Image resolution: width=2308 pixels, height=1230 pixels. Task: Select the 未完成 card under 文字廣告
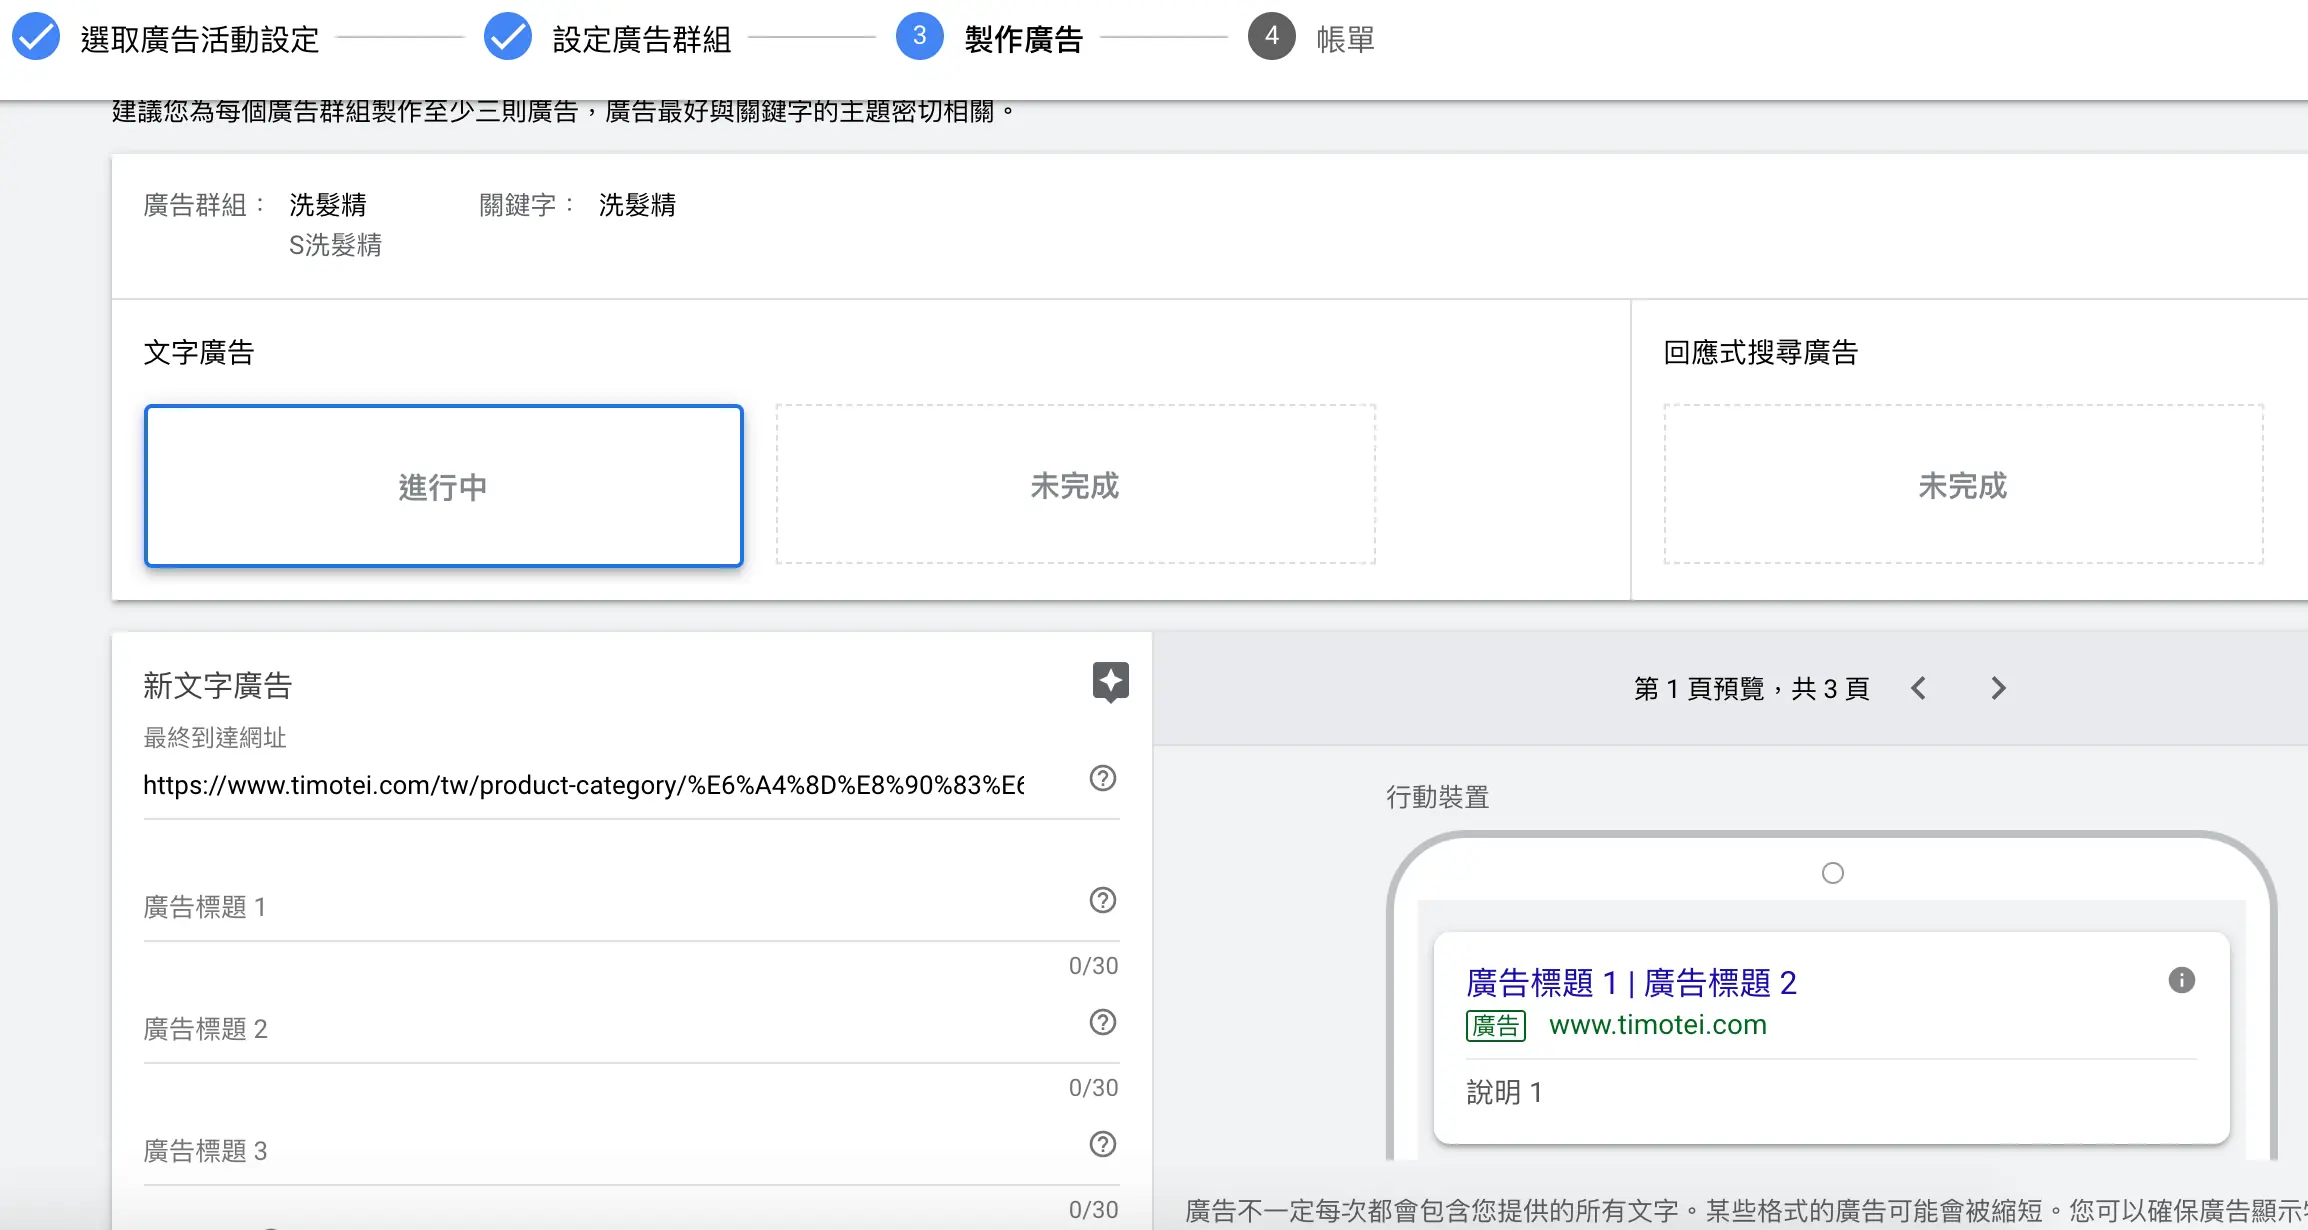tap(1076, 485)
